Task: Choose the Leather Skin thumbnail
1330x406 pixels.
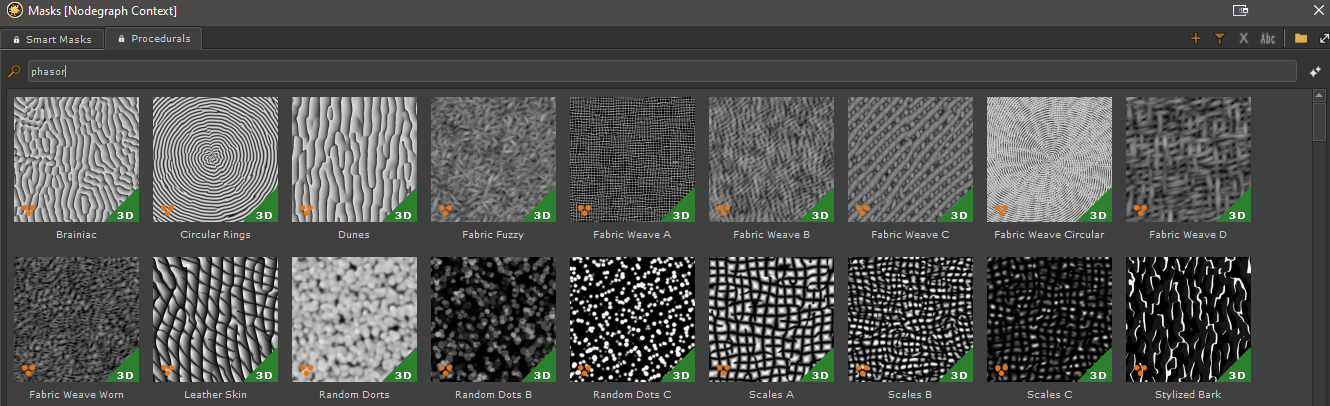Action: (x=215, y=319)
